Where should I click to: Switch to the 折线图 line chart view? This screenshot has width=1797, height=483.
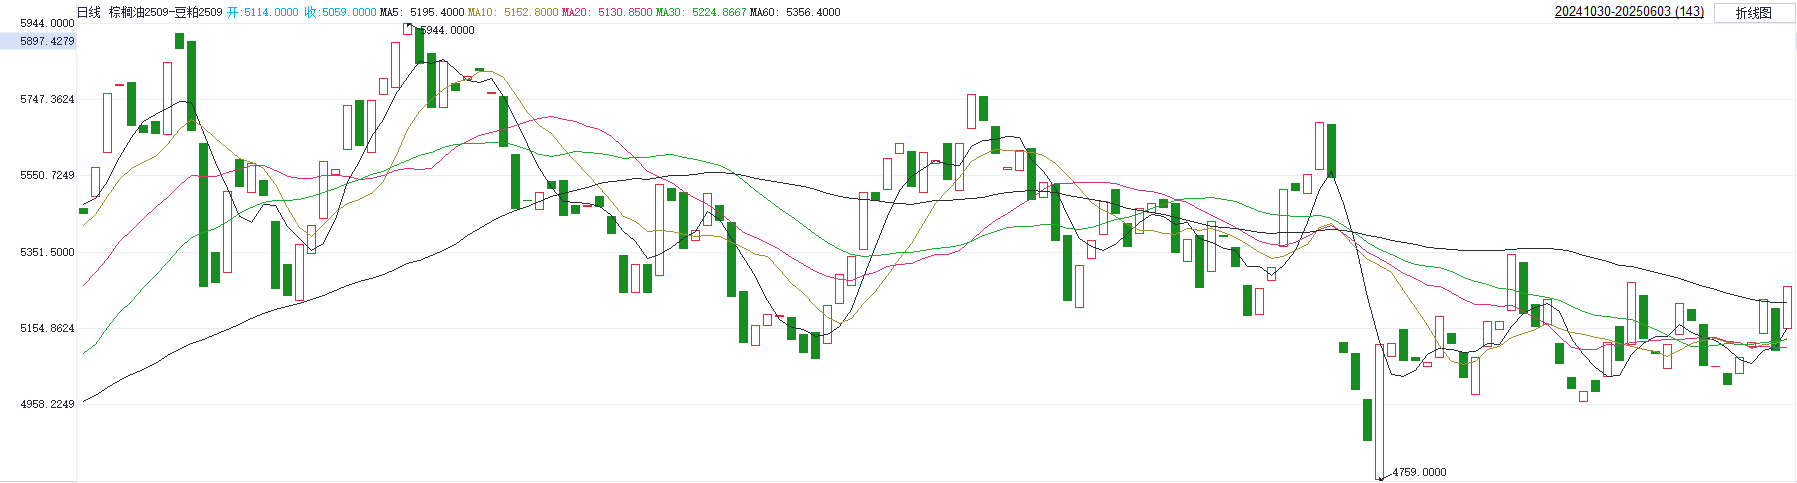coord(1754,13)
